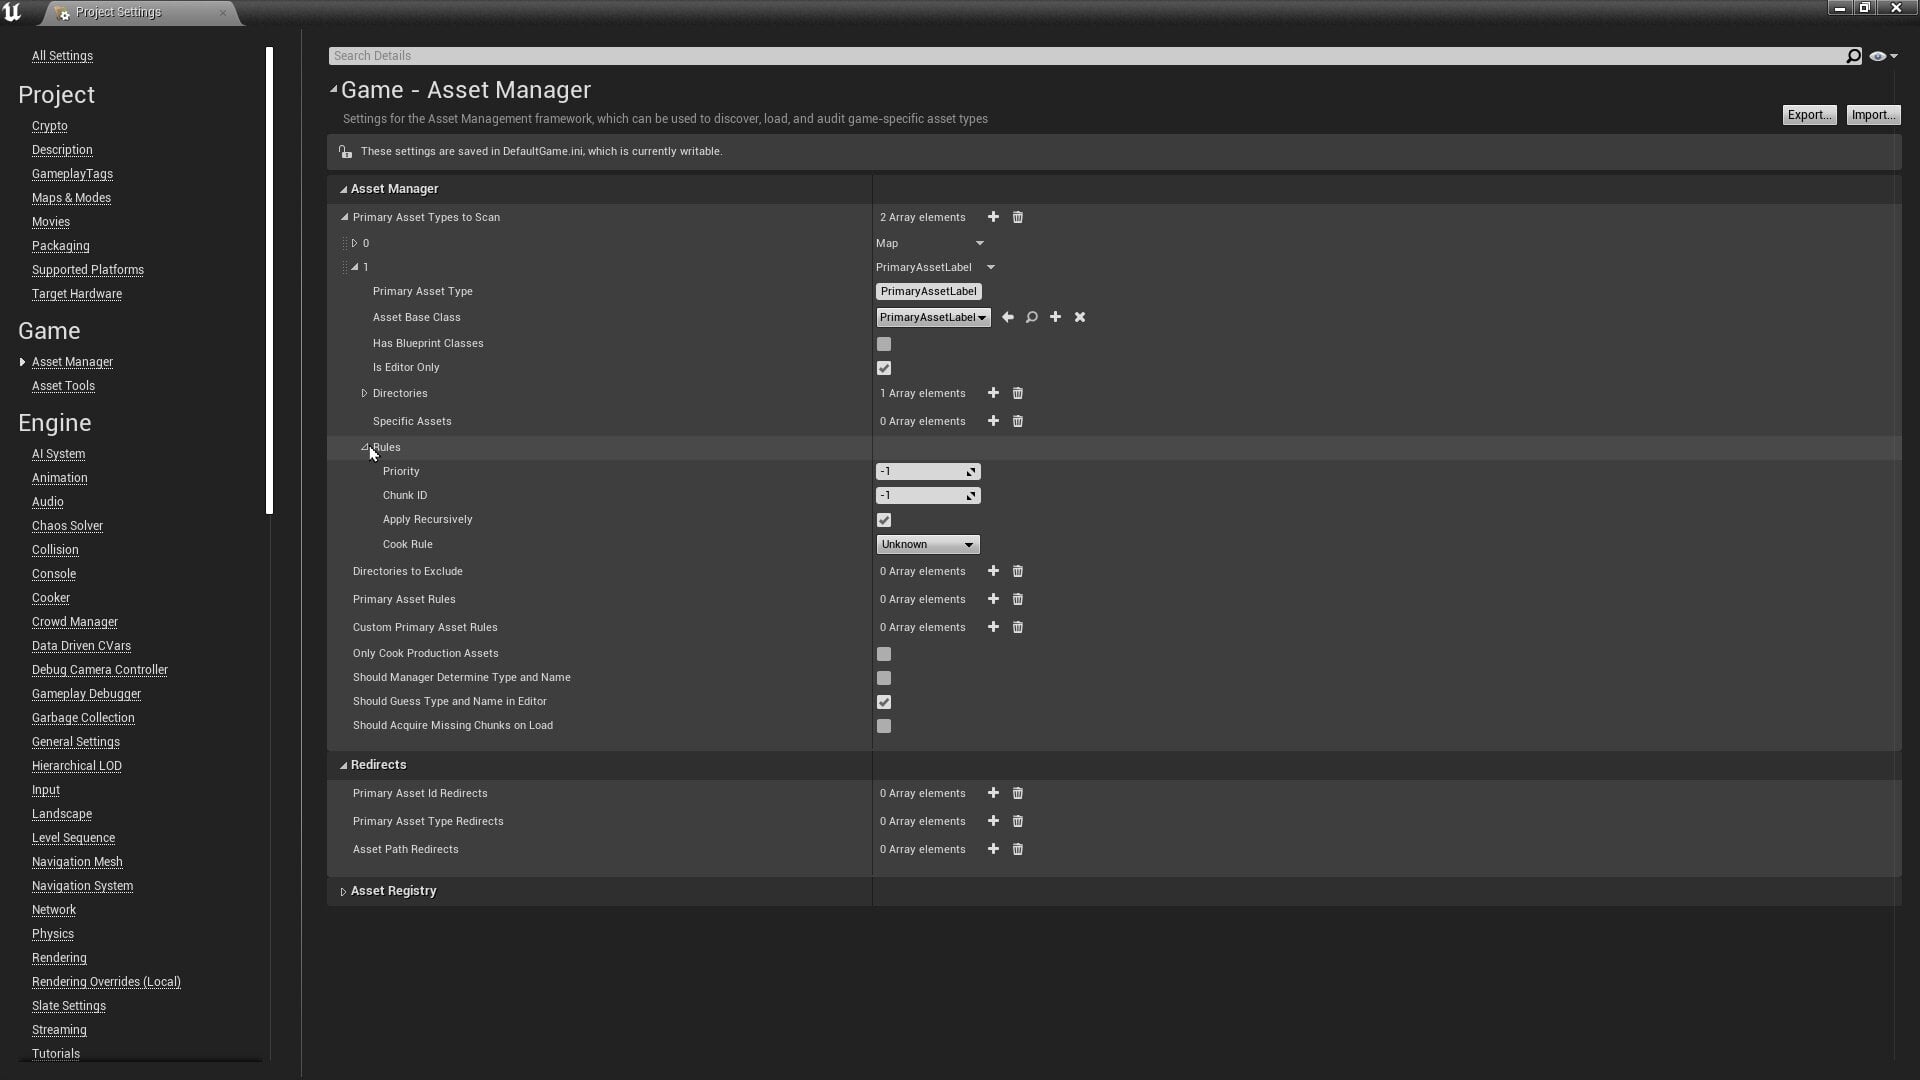1920x1080 pixels.
Task: Open Input settings
Action: (x=46, y=790)
